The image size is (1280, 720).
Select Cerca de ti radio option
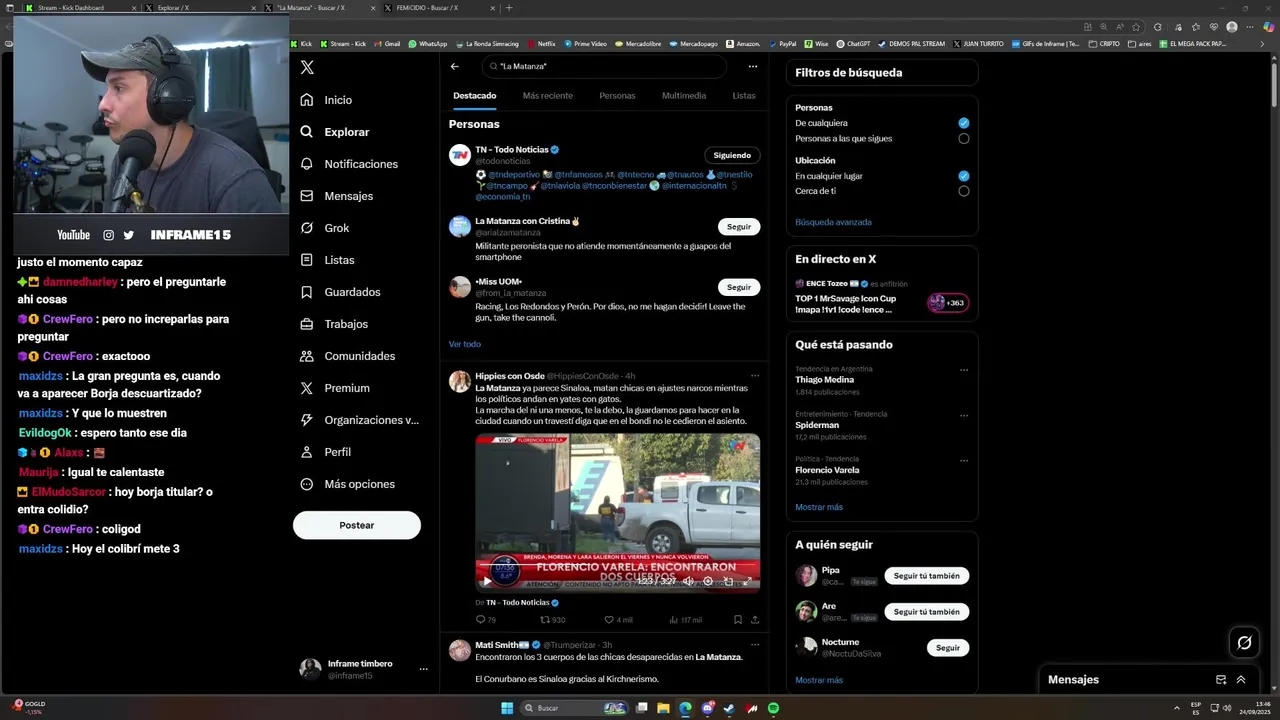point(964,191)
